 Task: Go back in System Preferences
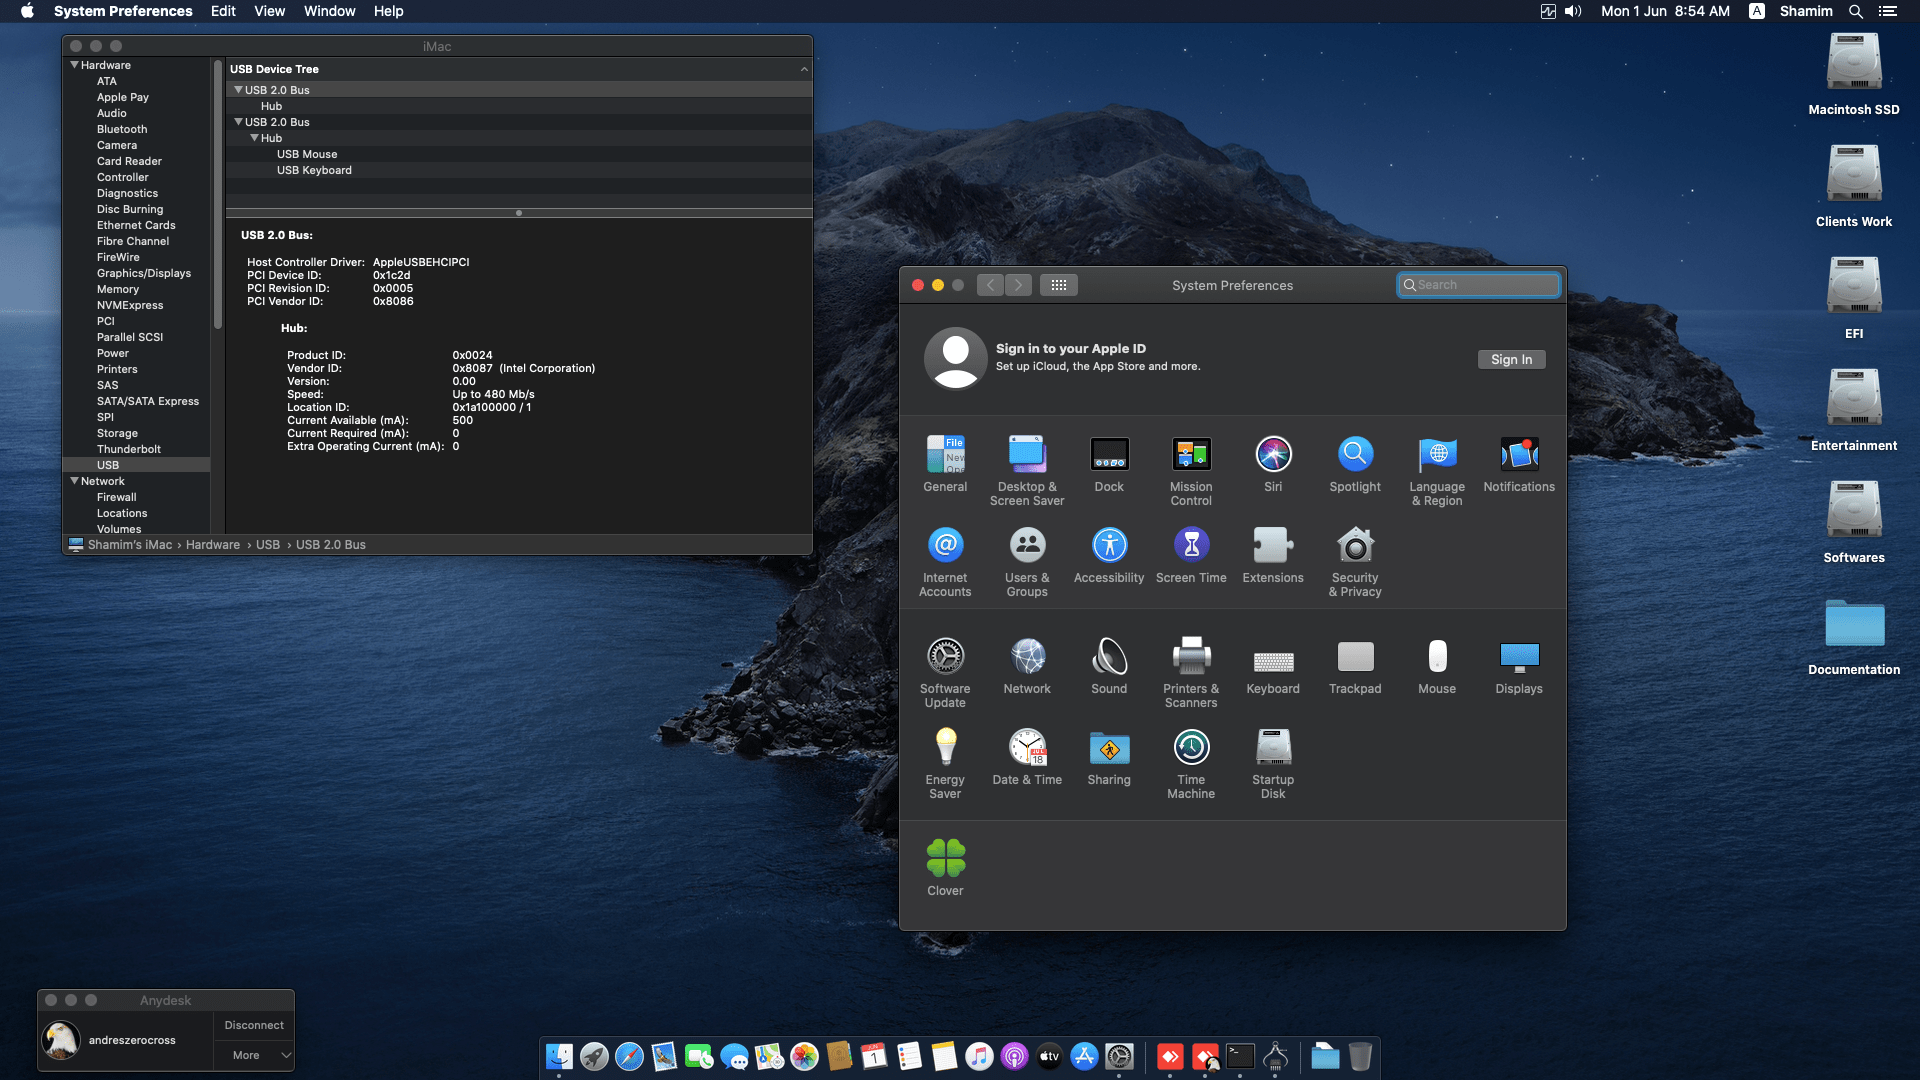pos(990,285)
